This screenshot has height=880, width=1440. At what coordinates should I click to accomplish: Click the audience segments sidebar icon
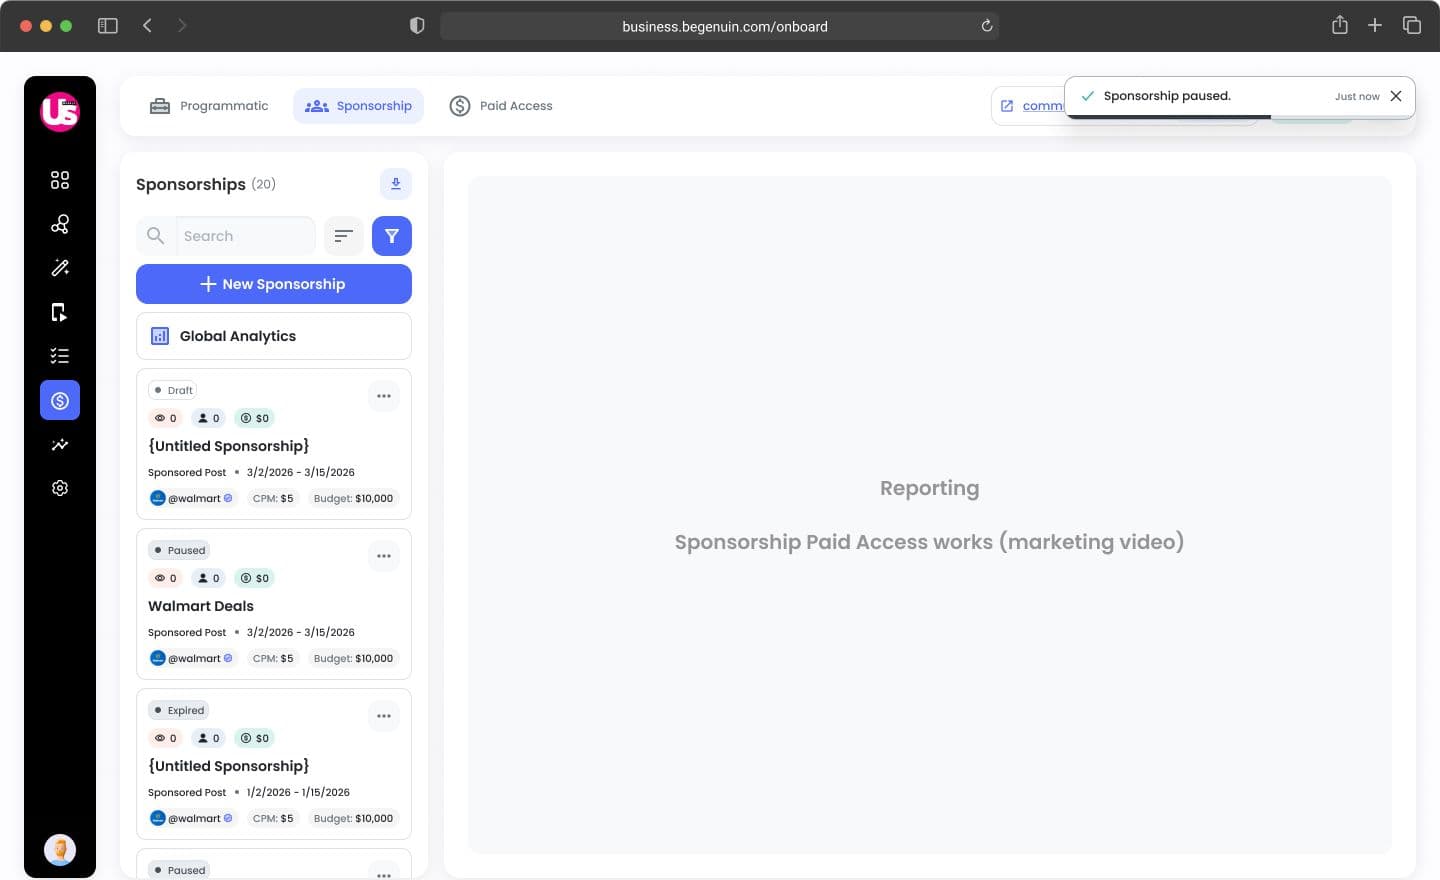click(x=60, y=224)
